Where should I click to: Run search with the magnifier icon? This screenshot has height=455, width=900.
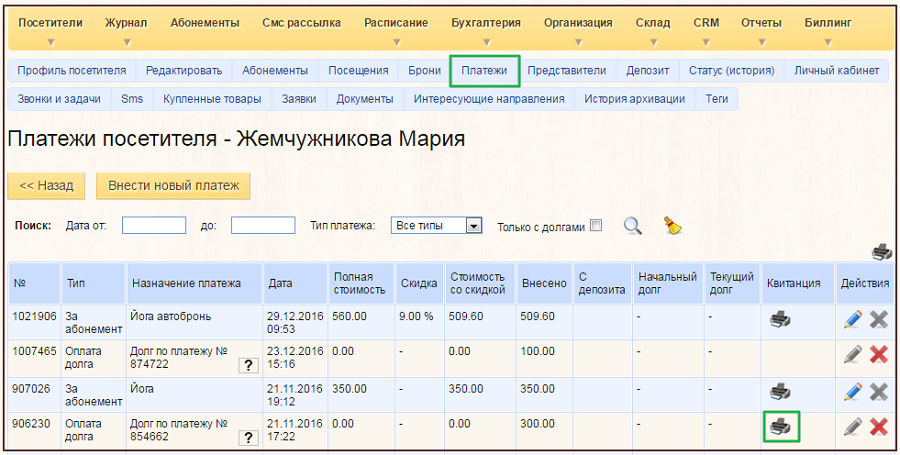point(633,225)
